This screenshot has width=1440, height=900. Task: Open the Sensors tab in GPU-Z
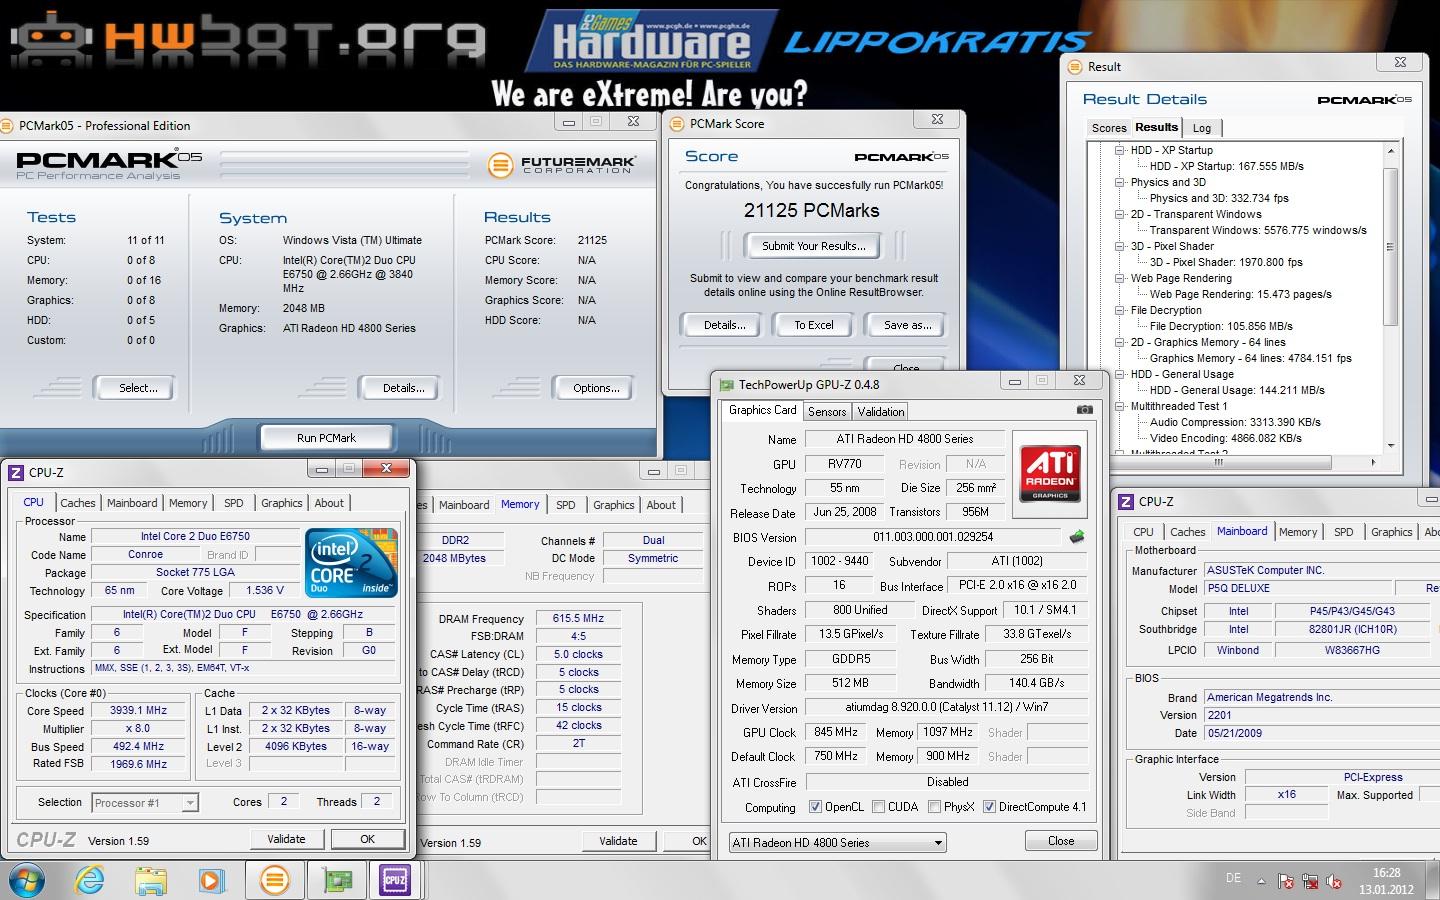(x=827, y=411)
